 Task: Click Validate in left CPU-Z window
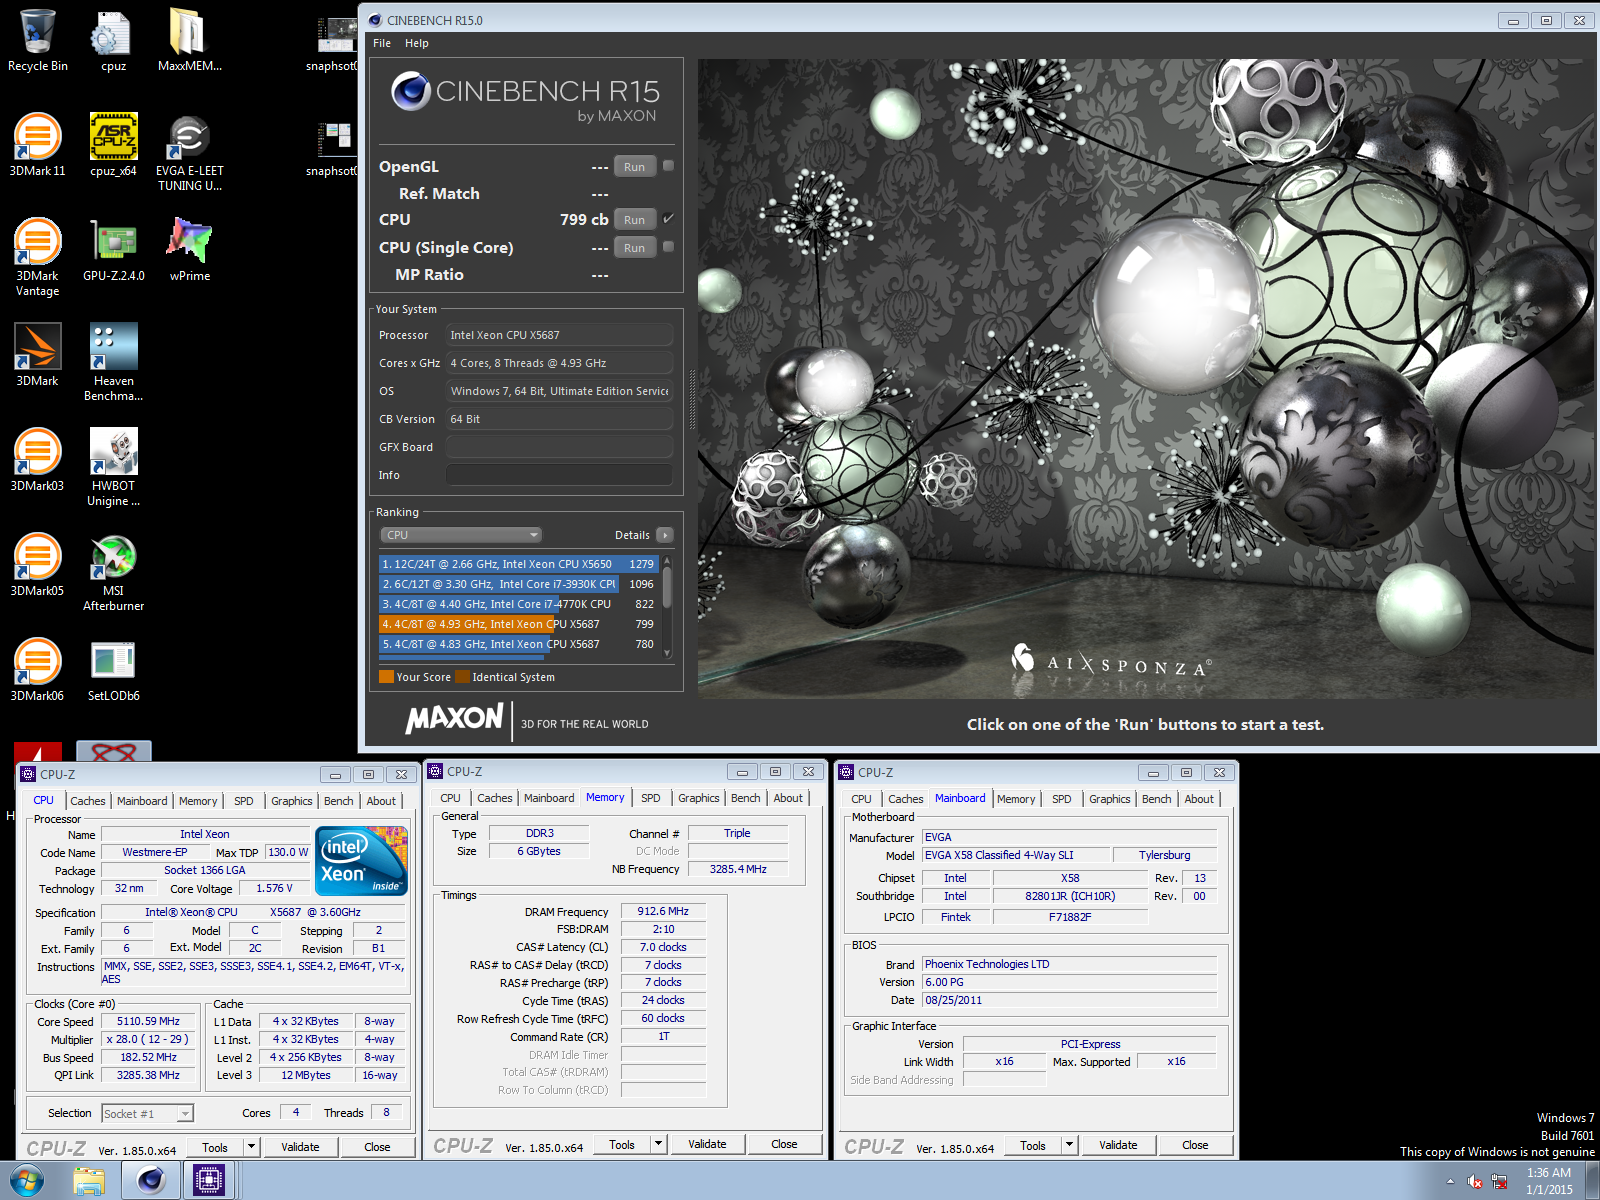[300, 1147]
